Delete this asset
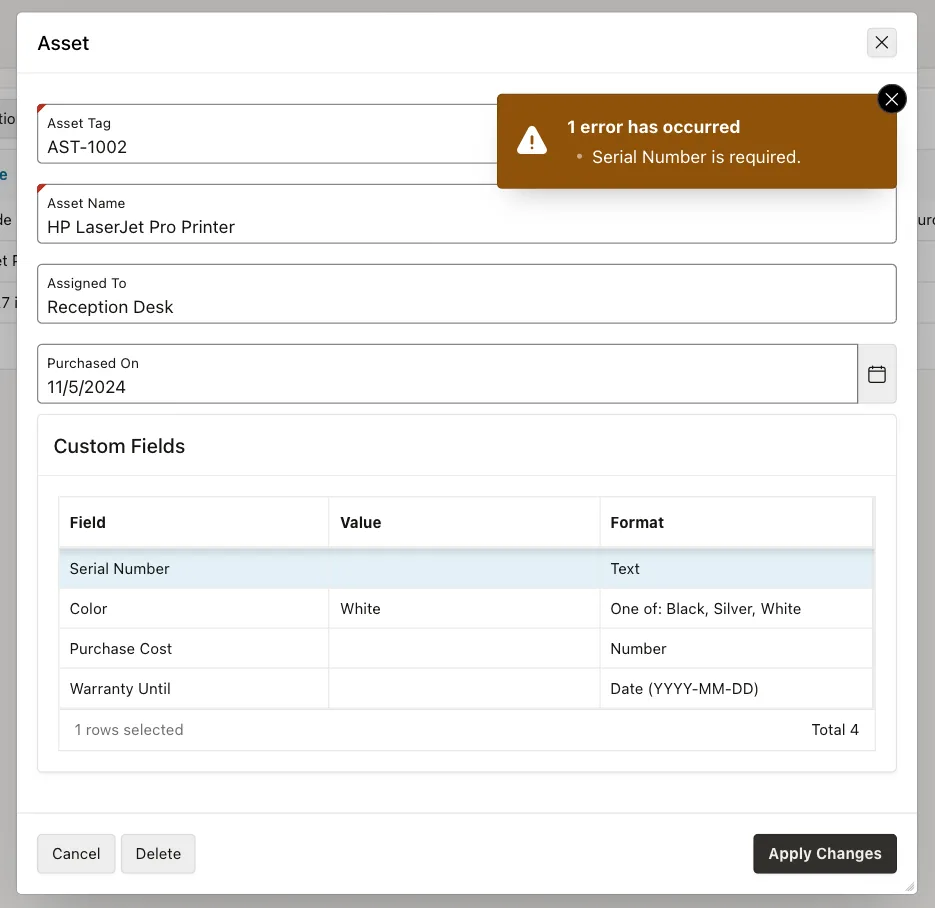935x908 pixels. click(x=158, y=854)
